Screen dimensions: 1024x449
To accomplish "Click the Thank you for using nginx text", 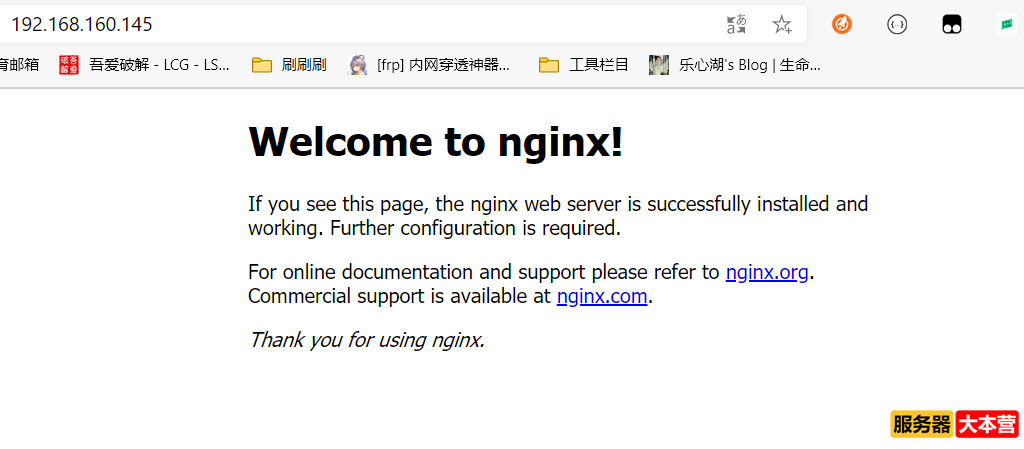I will (366, 339).
